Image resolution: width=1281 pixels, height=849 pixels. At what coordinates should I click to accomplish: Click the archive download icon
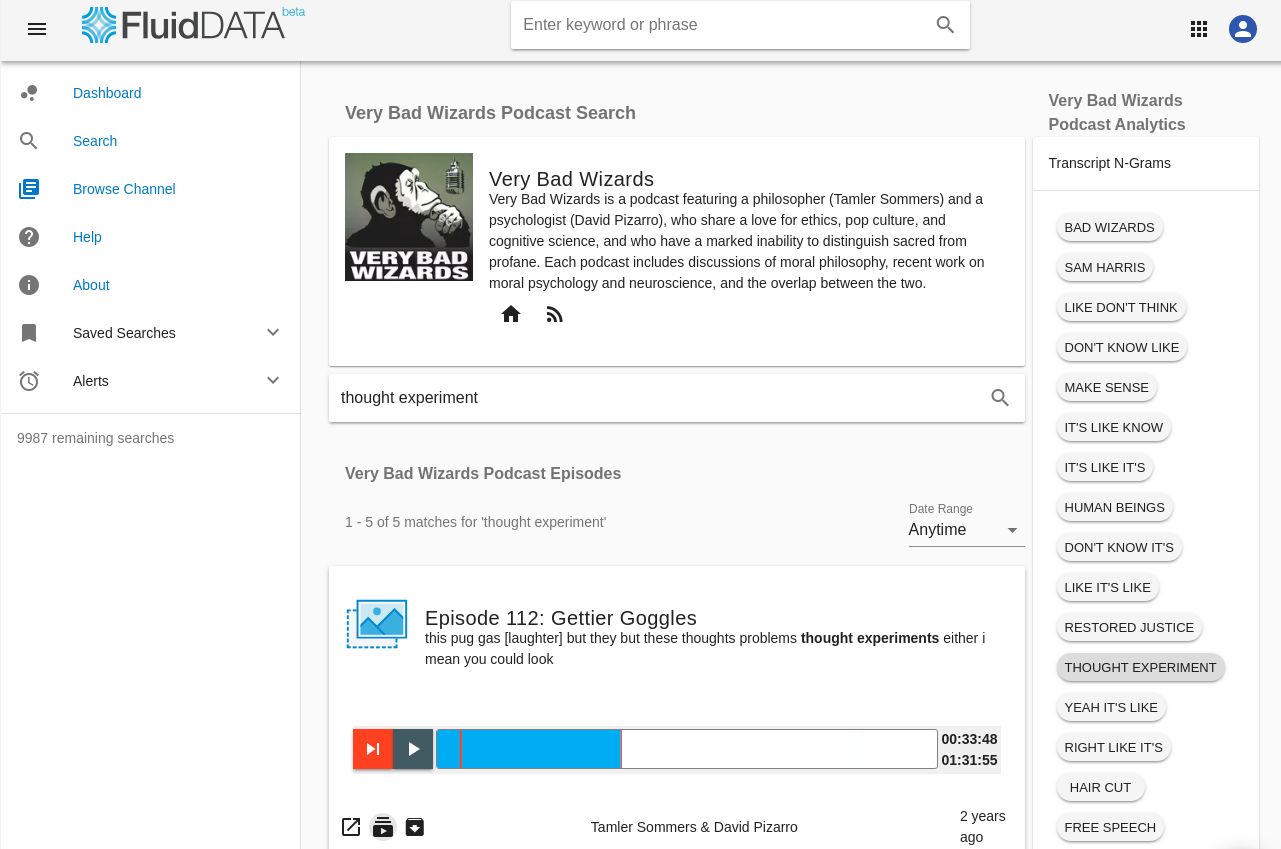[x=415, y=827]
